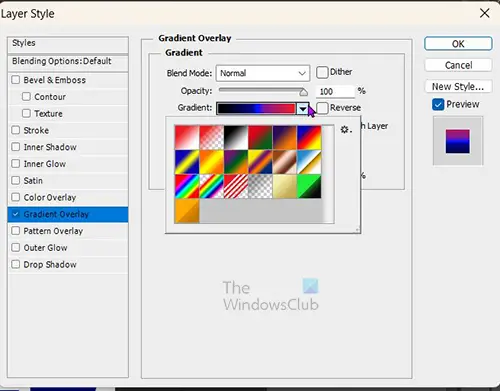Image resolution: width=500 pixels, height=391 pixels.
Task: Click the New Style... button
Action: click(458, 87)
